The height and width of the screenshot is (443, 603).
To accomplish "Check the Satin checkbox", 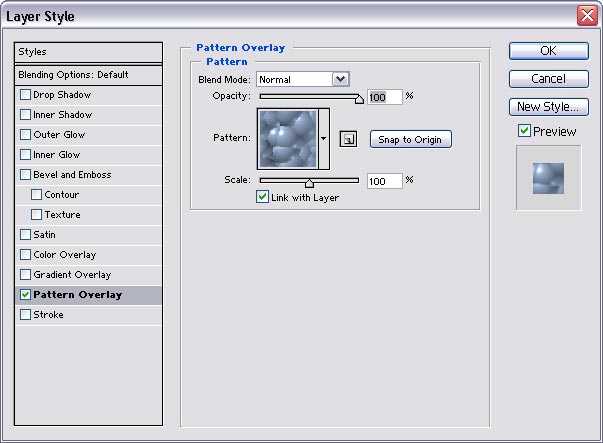I will click(x=25, y=235).
